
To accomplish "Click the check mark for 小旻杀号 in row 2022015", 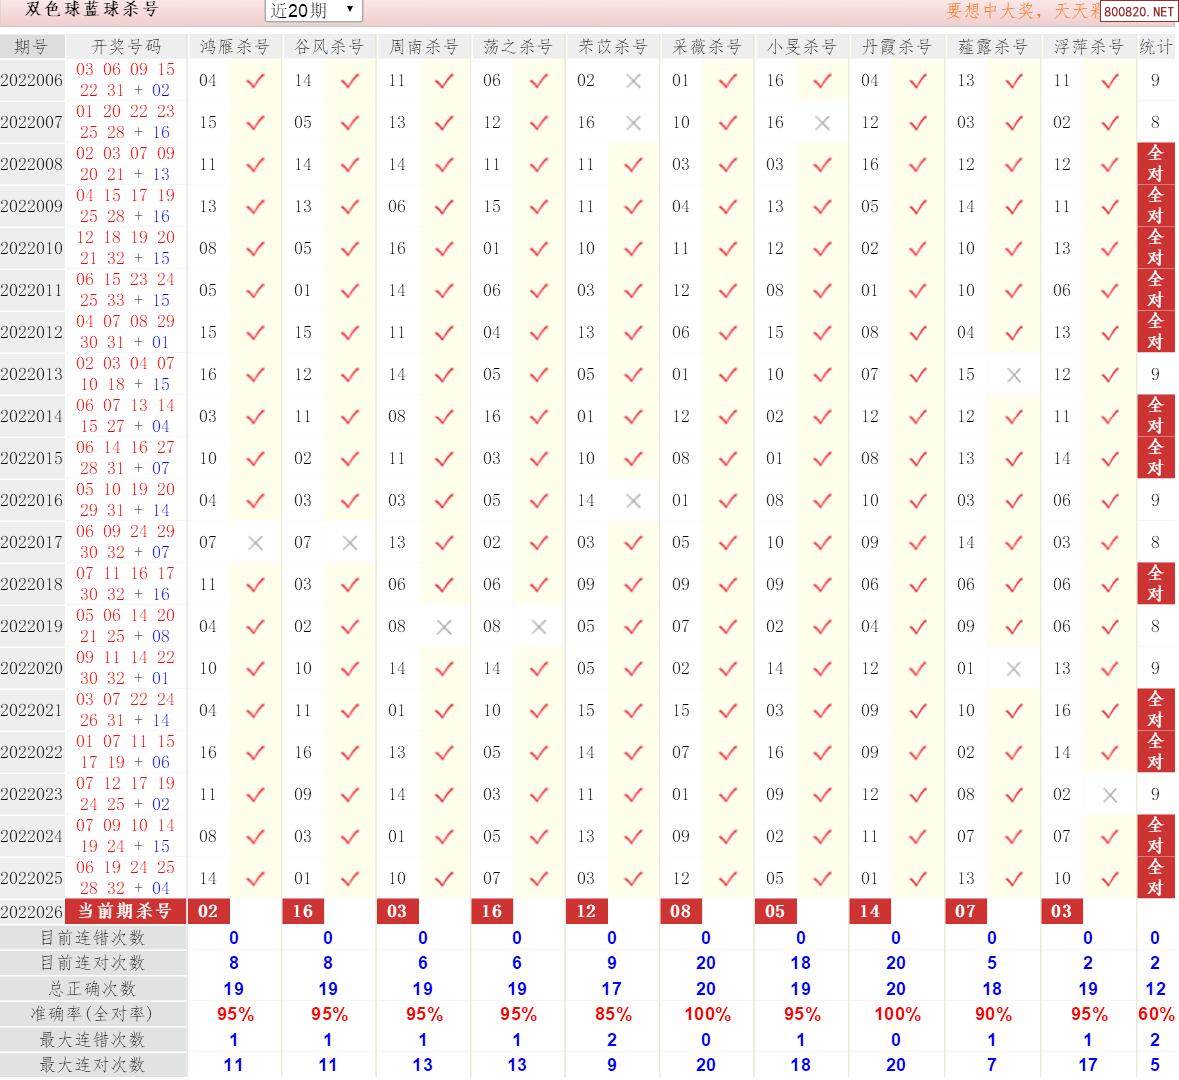I will [823, 459].
